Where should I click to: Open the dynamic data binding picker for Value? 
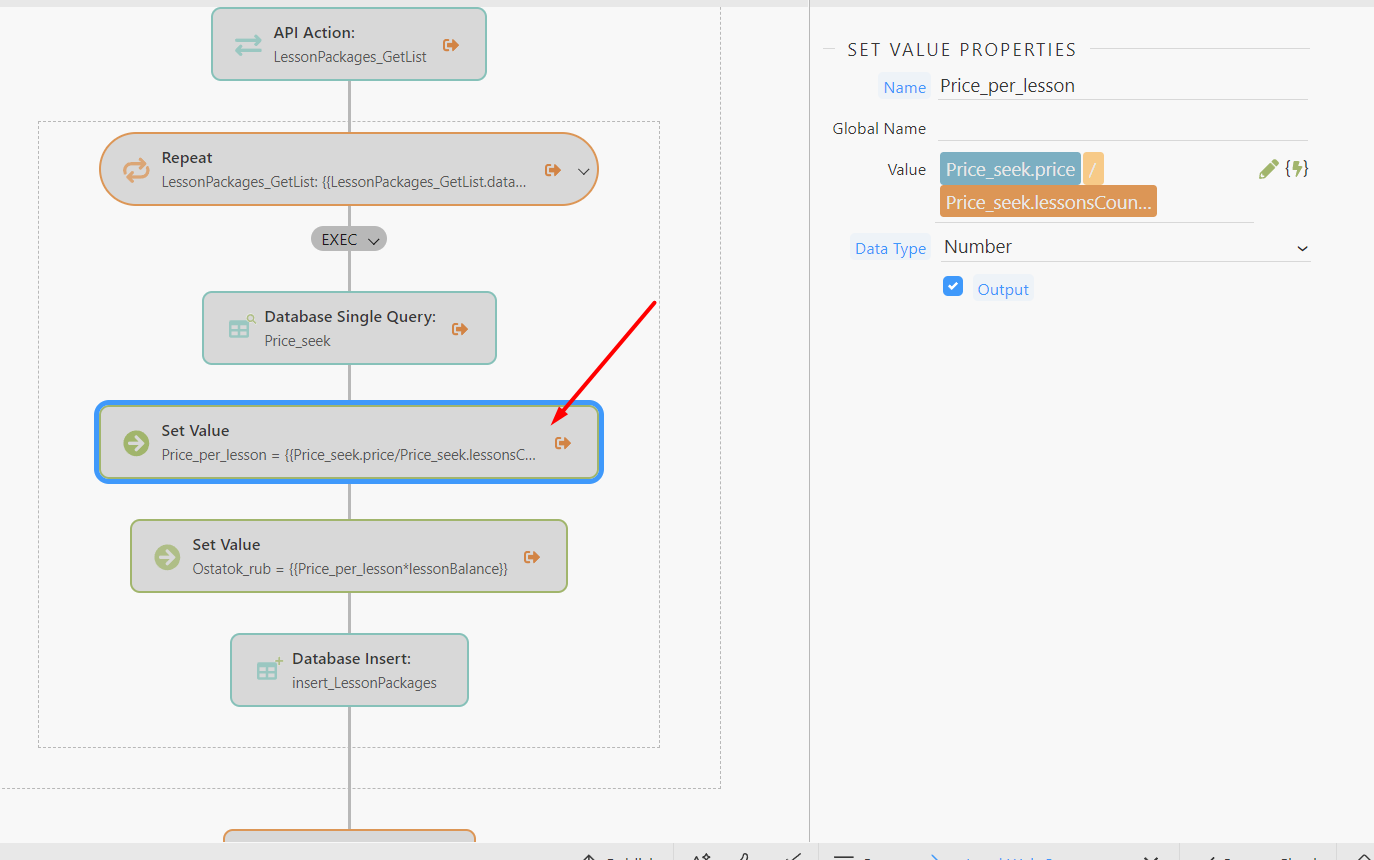tap(1297, 169)
